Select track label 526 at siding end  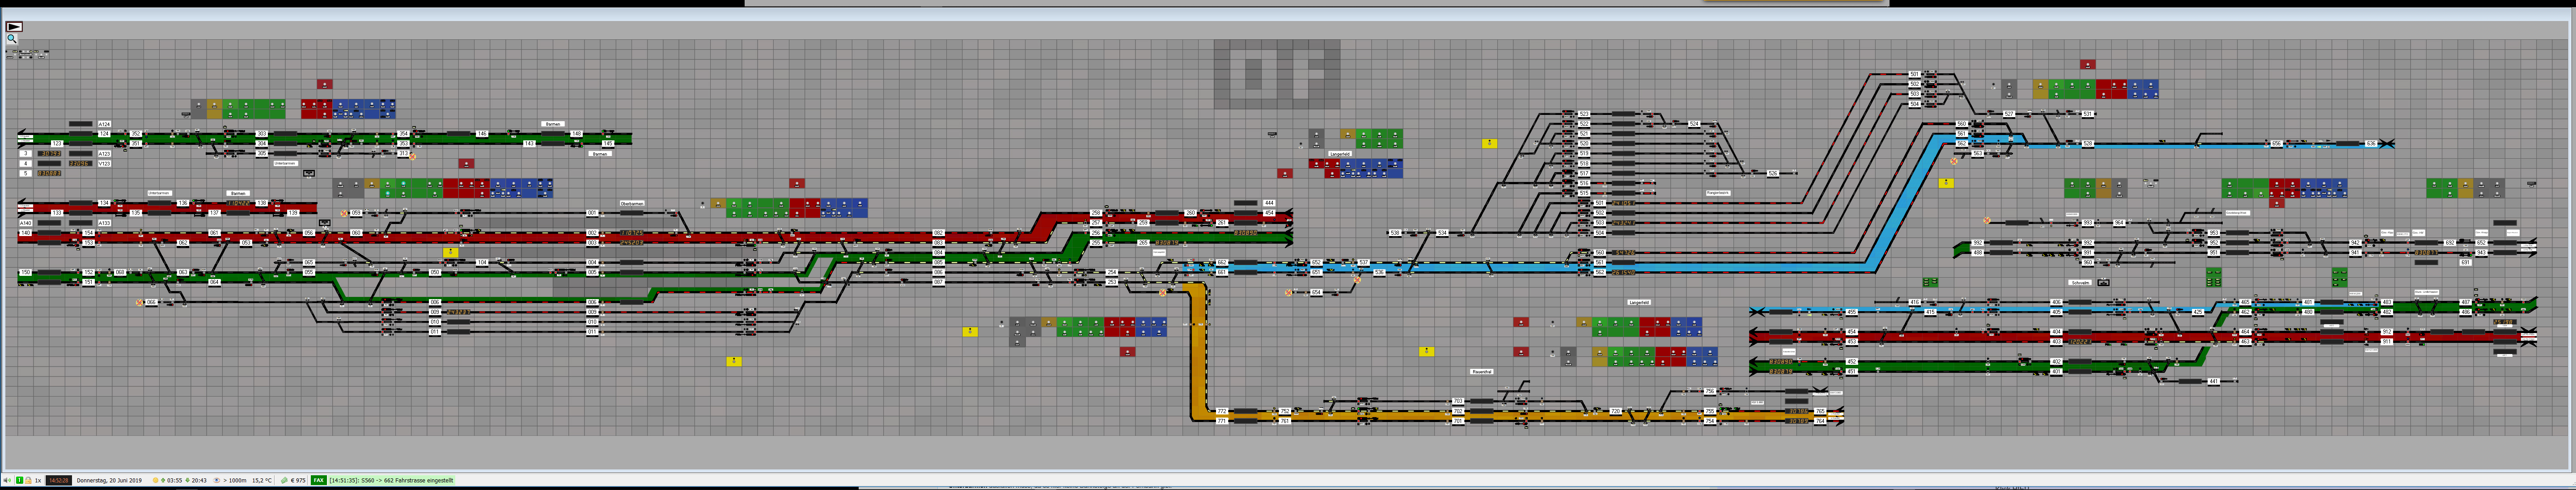click(x=1773, y=173)
